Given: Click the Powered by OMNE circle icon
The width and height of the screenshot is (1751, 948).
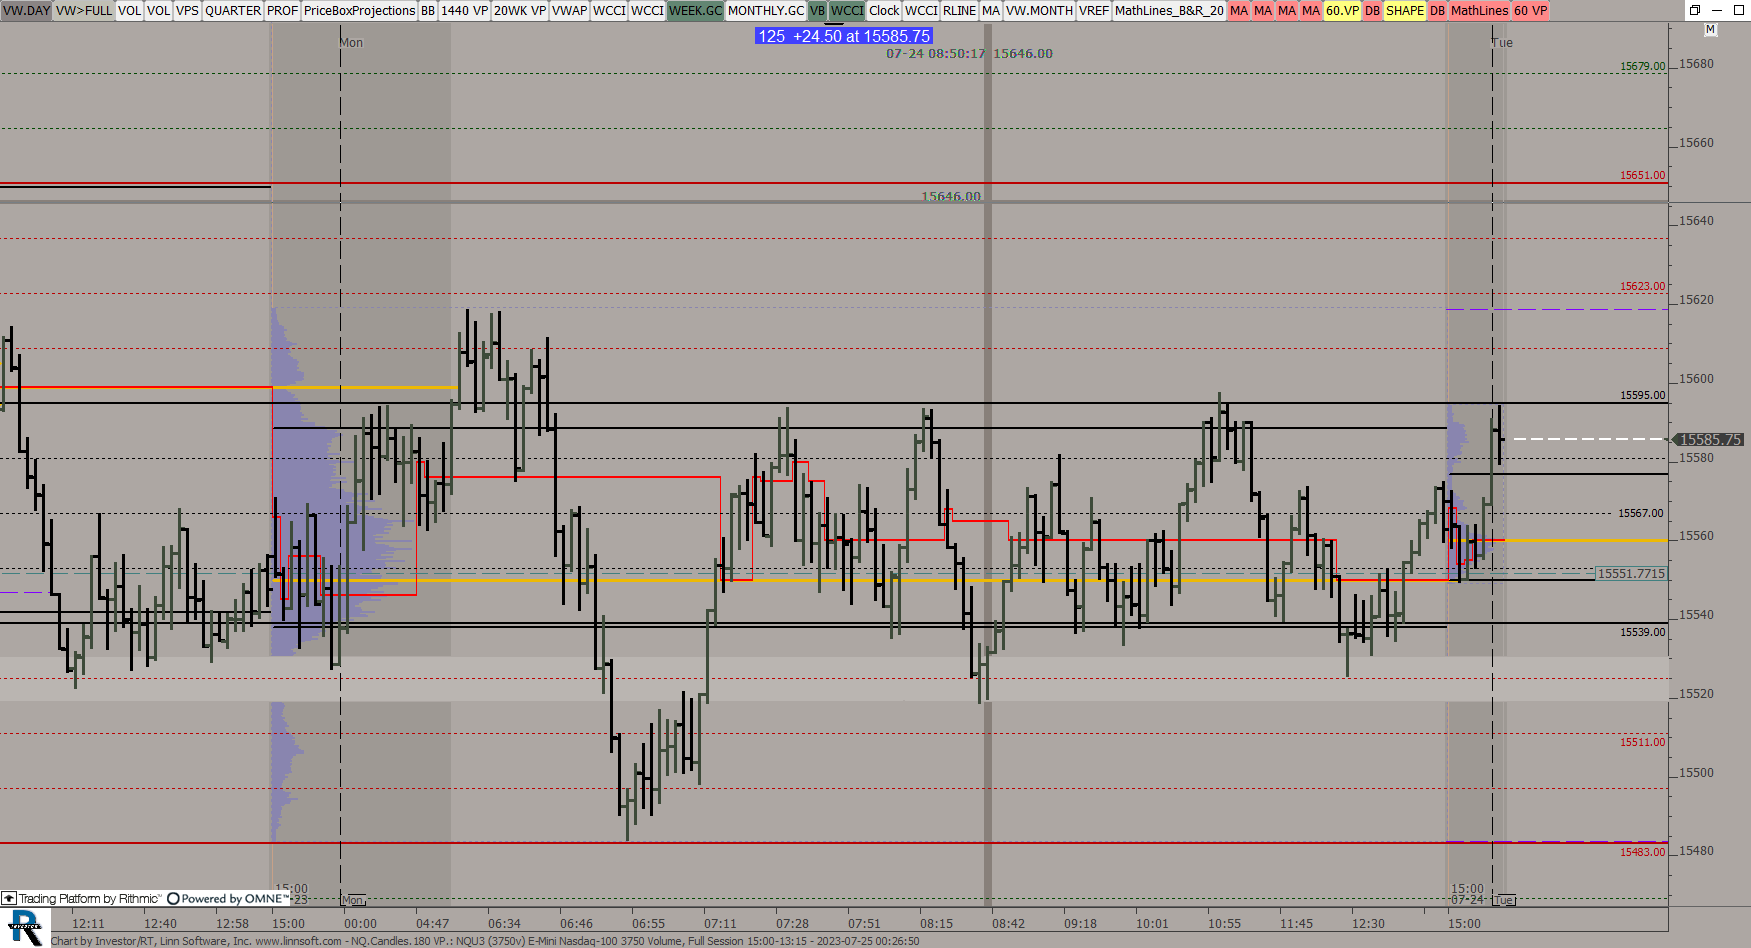Looking at the screenshot, I should coord(173,899).
